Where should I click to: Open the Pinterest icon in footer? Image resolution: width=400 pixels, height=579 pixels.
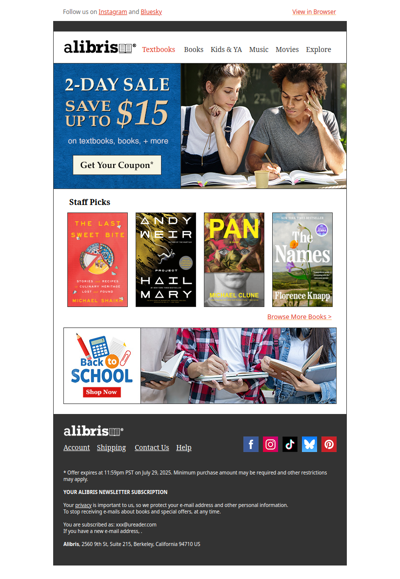(329, 444)
